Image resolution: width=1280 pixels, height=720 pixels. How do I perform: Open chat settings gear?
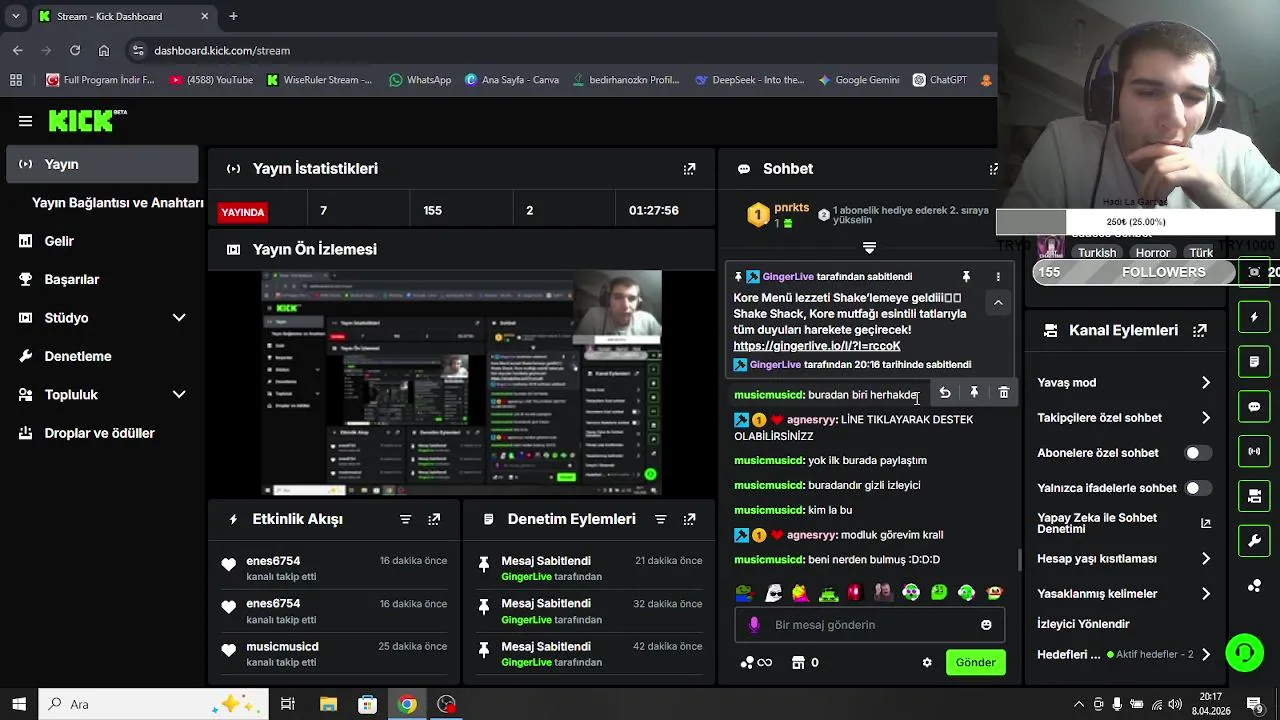(927, 662)
